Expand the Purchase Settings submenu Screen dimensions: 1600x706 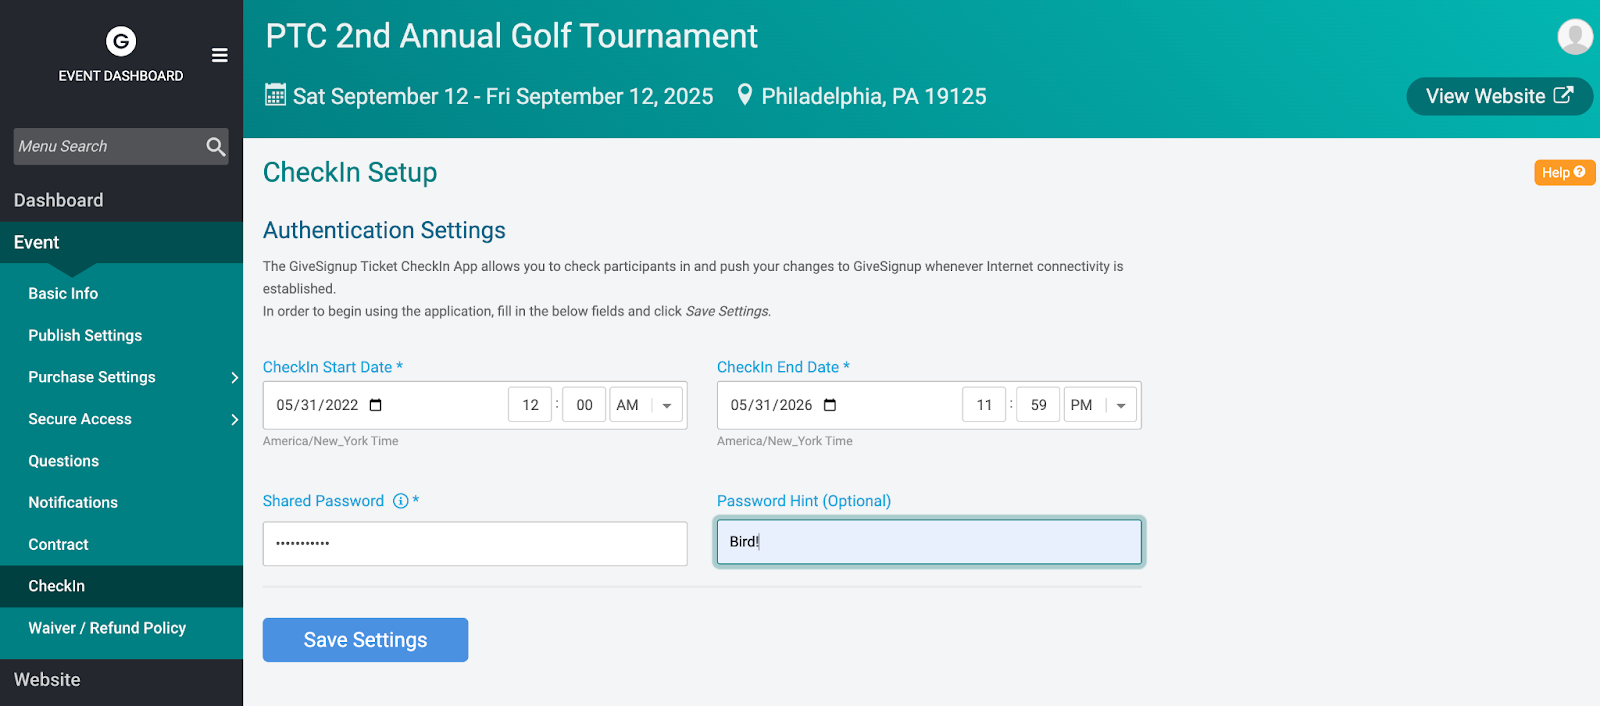234,377
